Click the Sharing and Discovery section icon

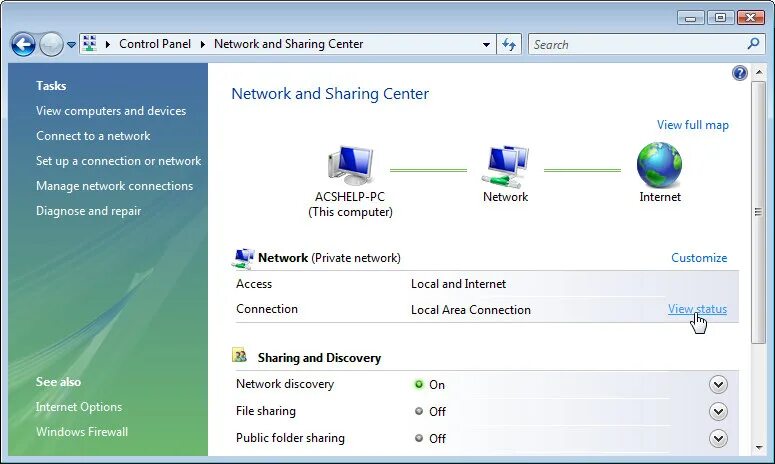[x=240, y=355]
